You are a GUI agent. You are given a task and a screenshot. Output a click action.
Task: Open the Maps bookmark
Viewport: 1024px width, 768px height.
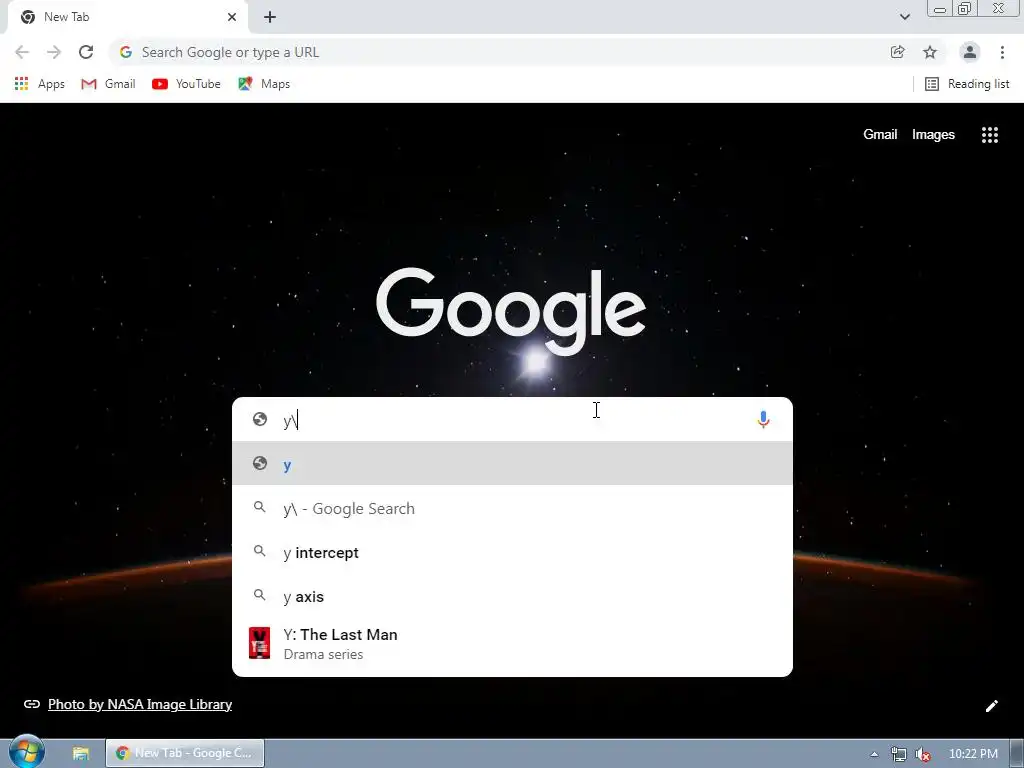pyautogui.click(x=264, y=84)
